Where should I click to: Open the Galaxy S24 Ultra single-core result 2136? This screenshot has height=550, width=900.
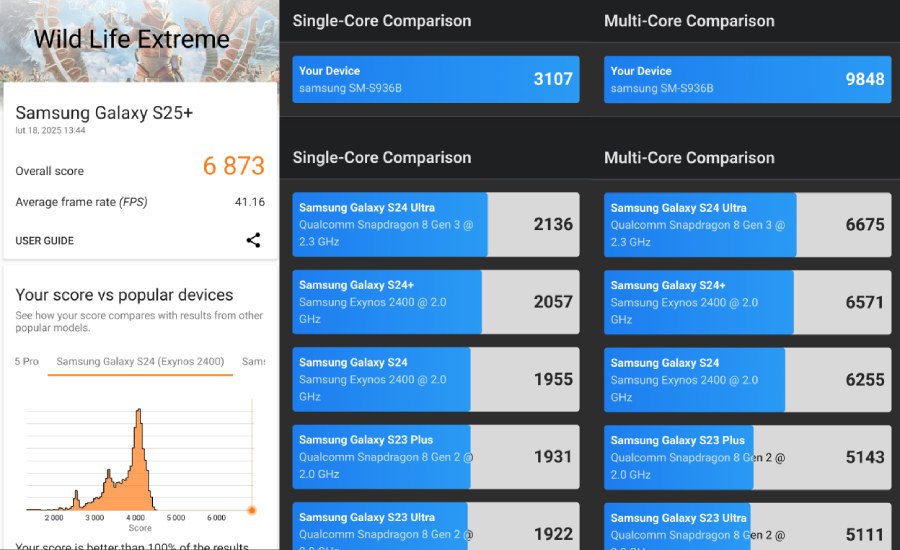pyautogui.click(x=435, y=224)
